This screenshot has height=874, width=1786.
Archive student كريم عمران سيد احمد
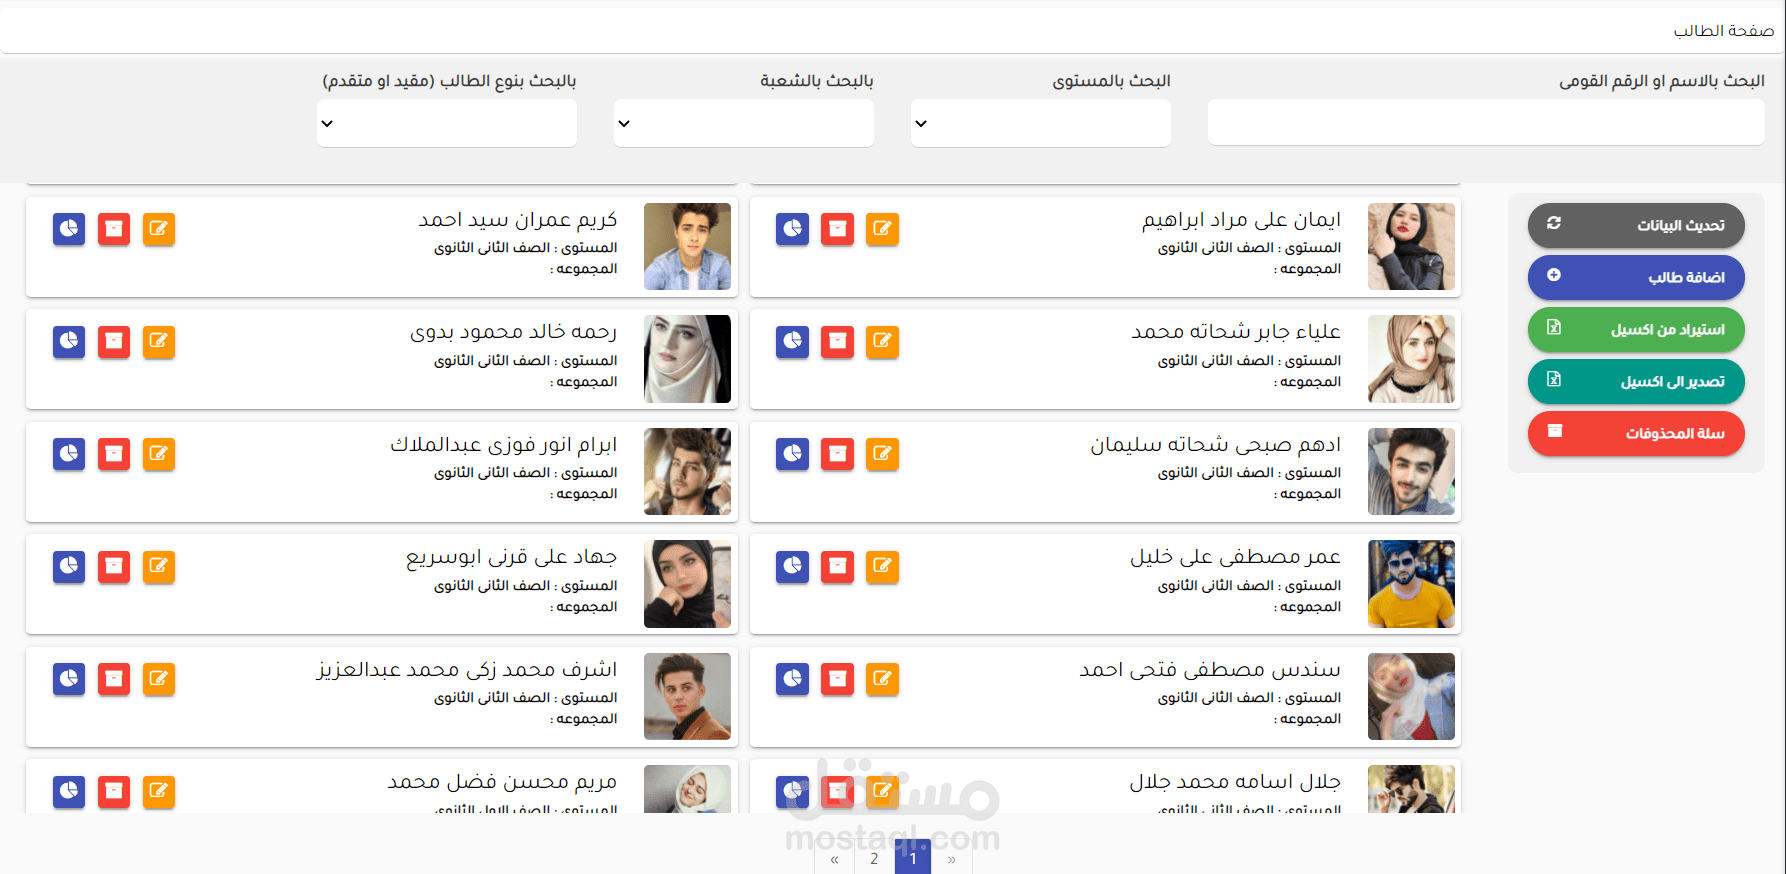pyautogui.click(x=114, y=229)
